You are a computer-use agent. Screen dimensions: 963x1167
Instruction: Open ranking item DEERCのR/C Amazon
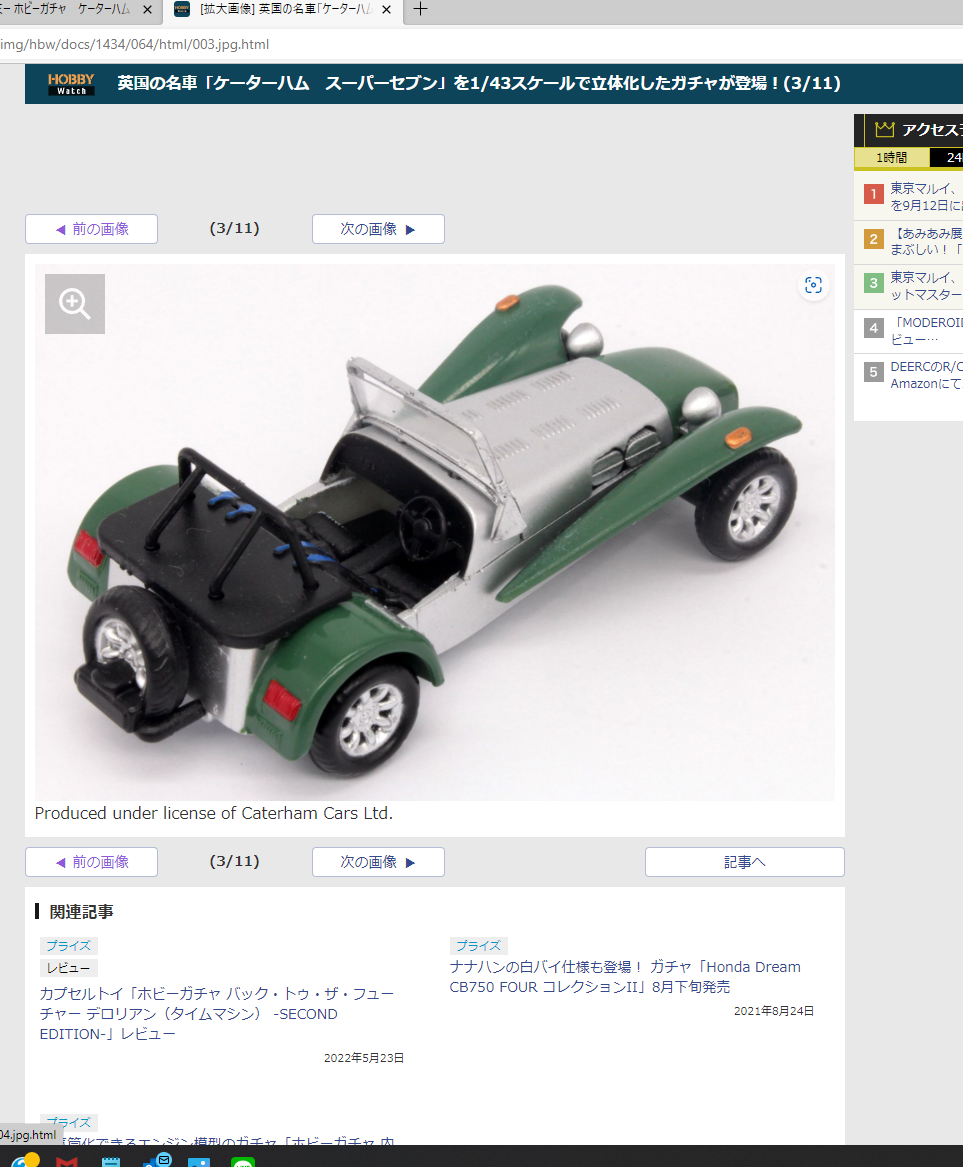pos(927,375)
